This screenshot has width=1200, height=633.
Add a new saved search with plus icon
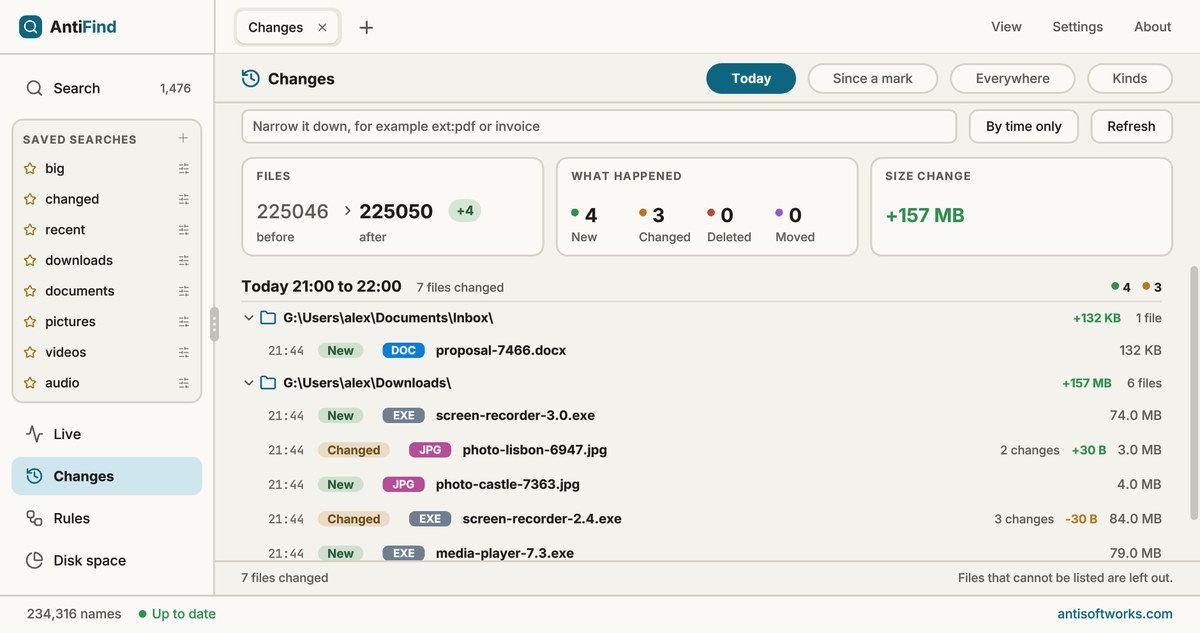(x=183, y=138)
